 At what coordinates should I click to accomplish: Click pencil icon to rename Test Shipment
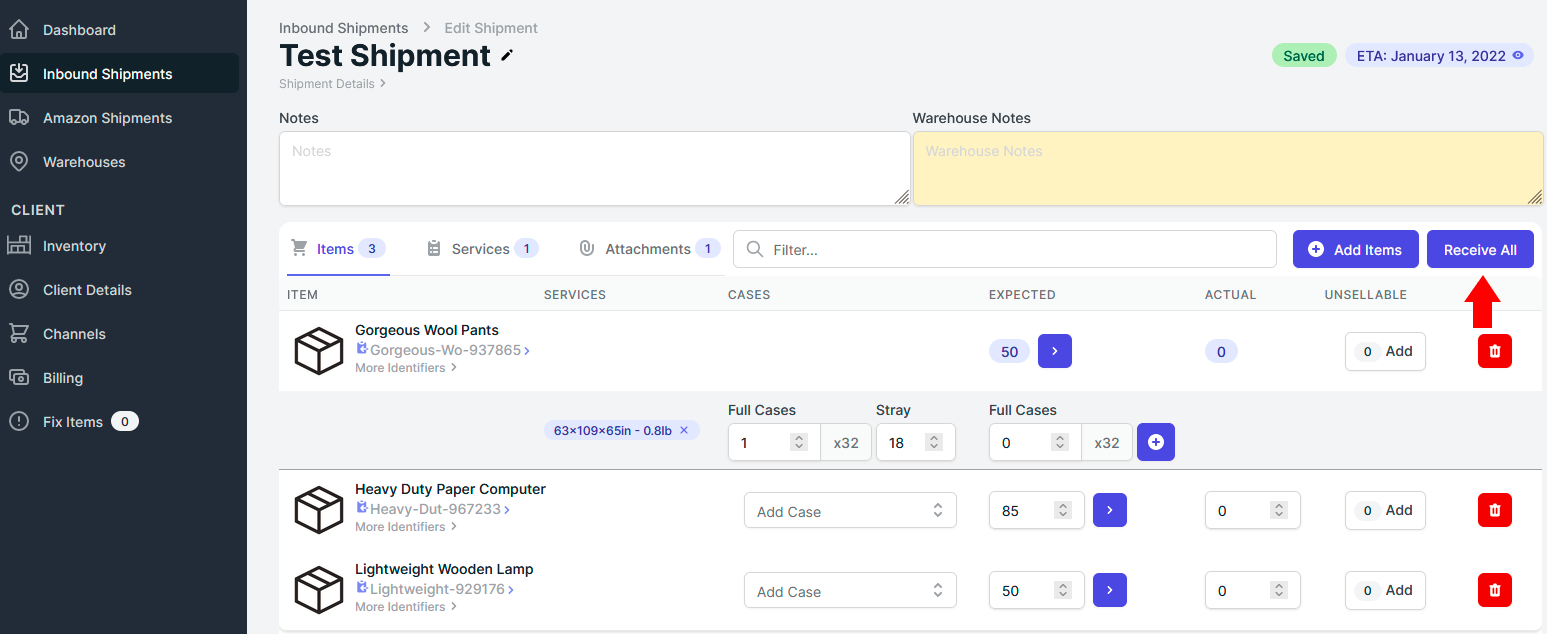pyautogui.click(x=507, y=56)
